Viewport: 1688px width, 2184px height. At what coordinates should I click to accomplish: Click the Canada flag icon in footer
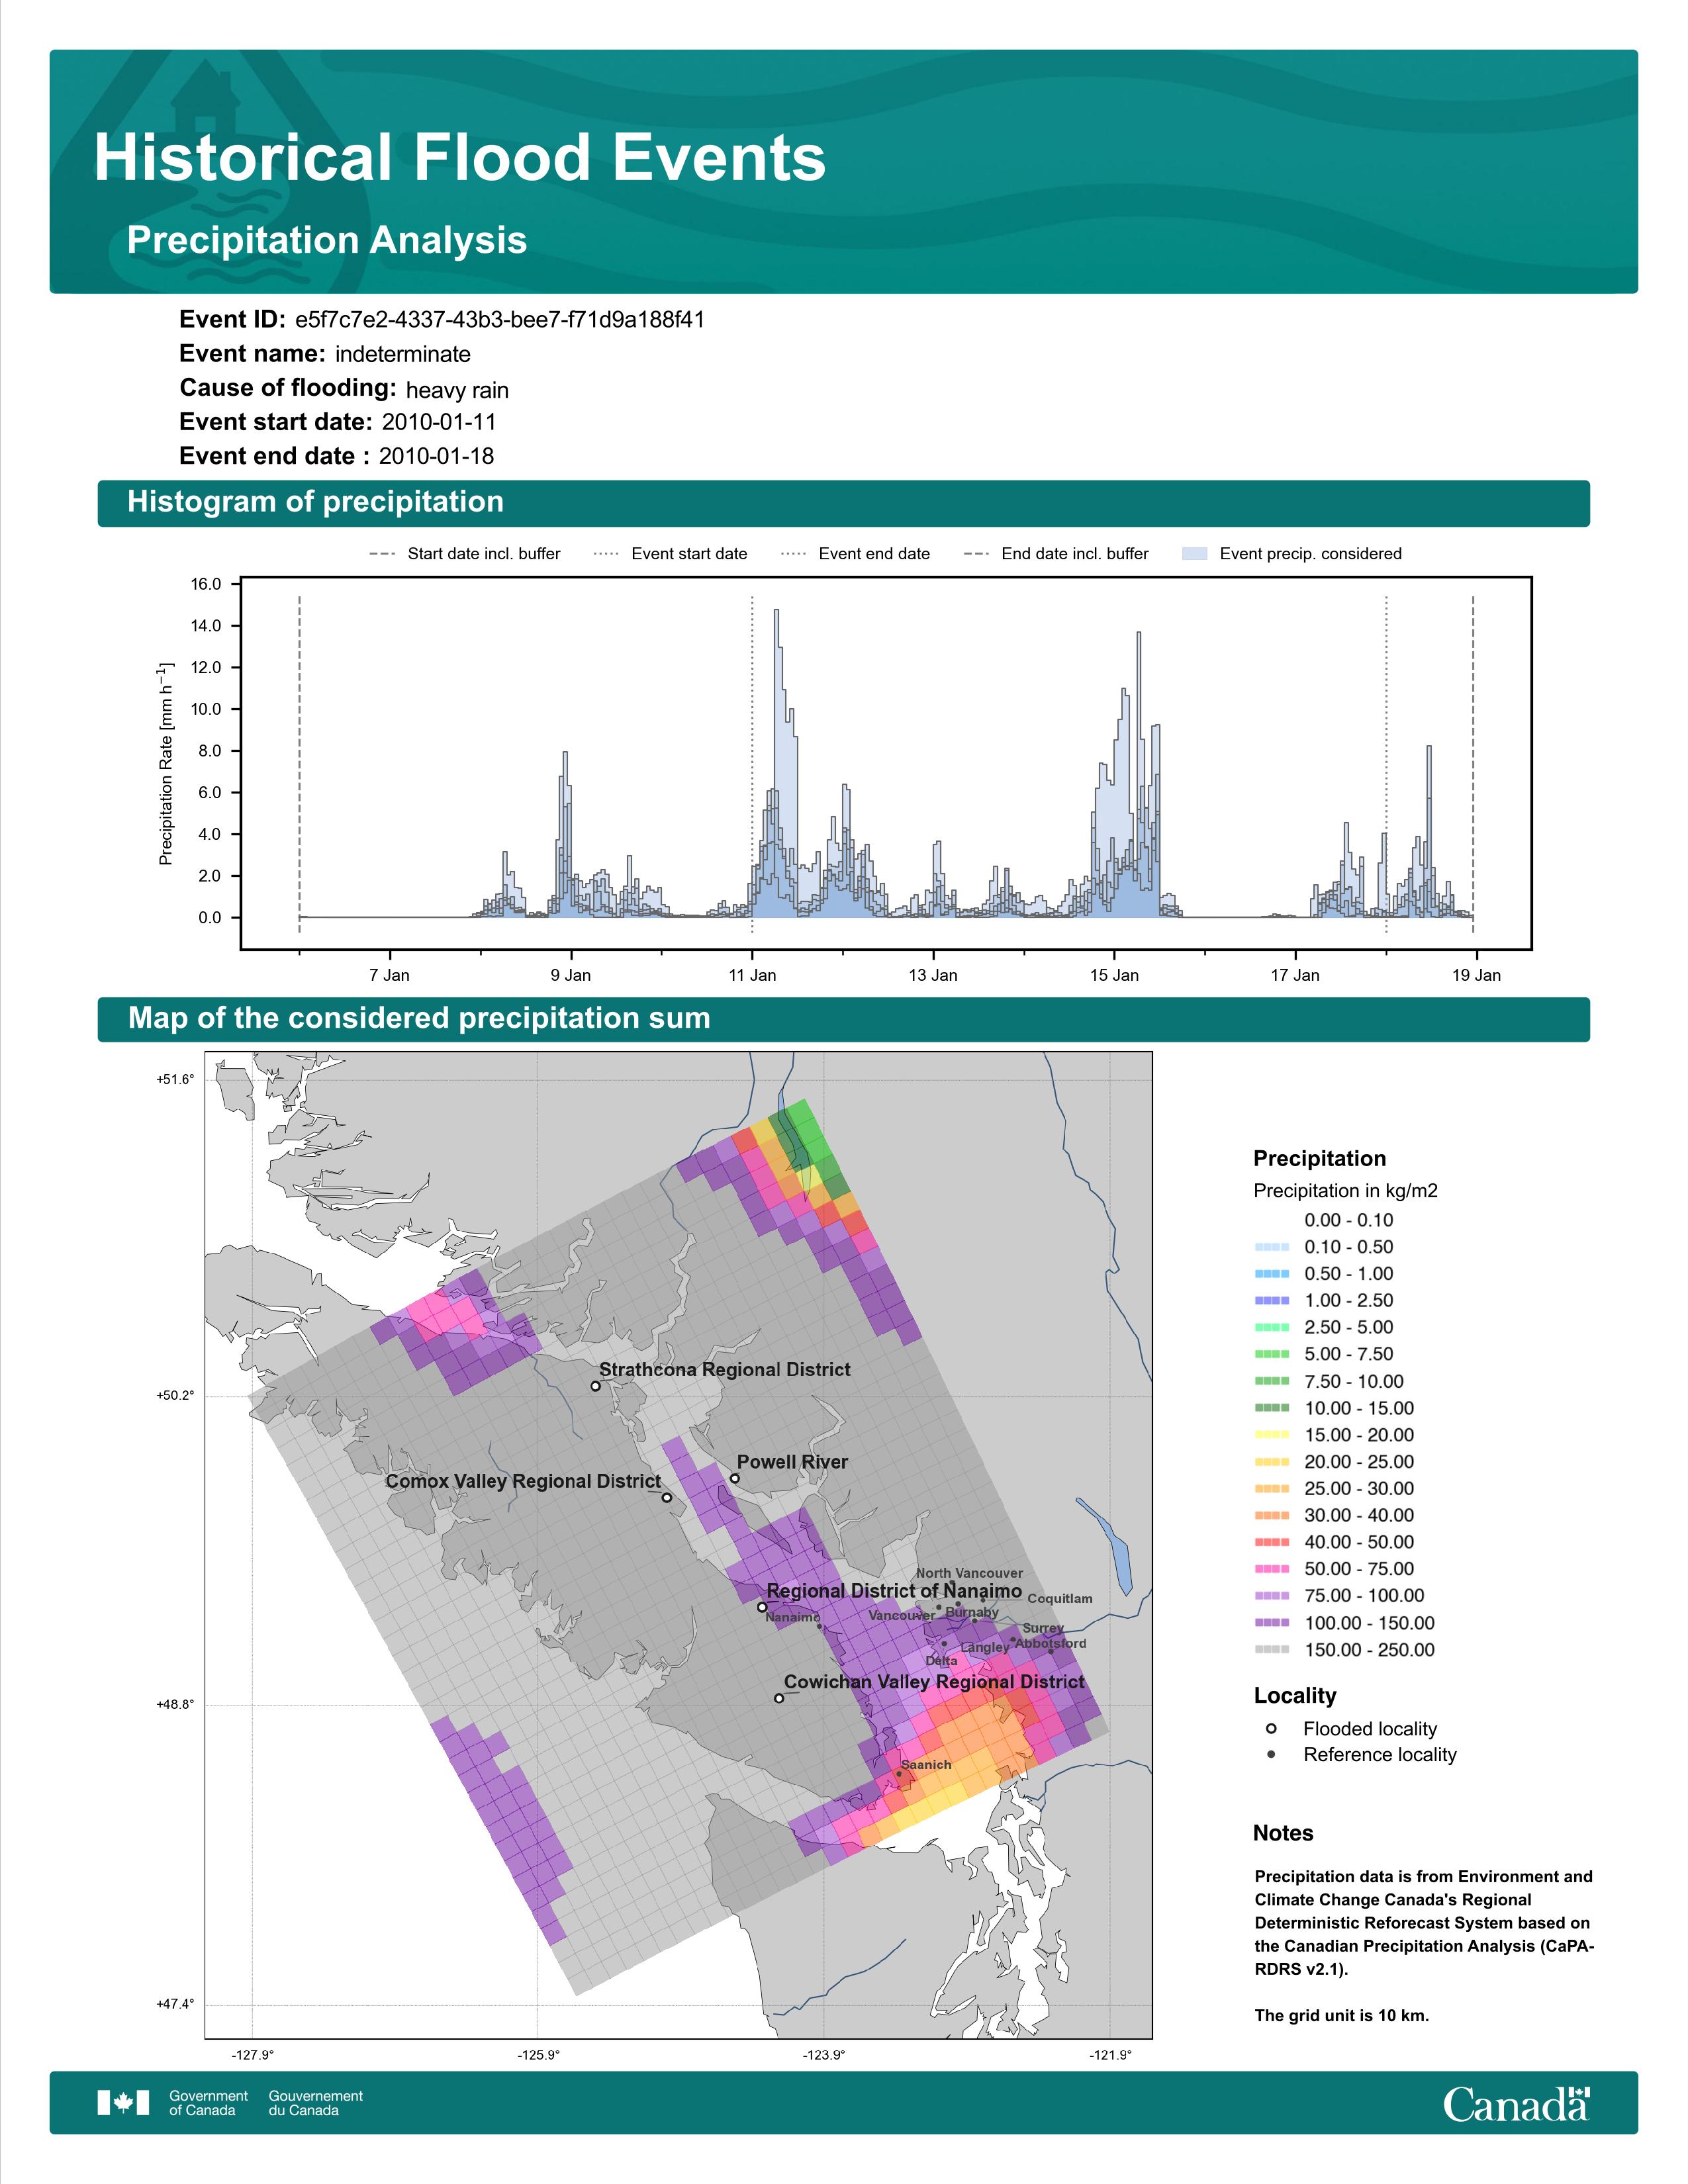click(123, 2102)
